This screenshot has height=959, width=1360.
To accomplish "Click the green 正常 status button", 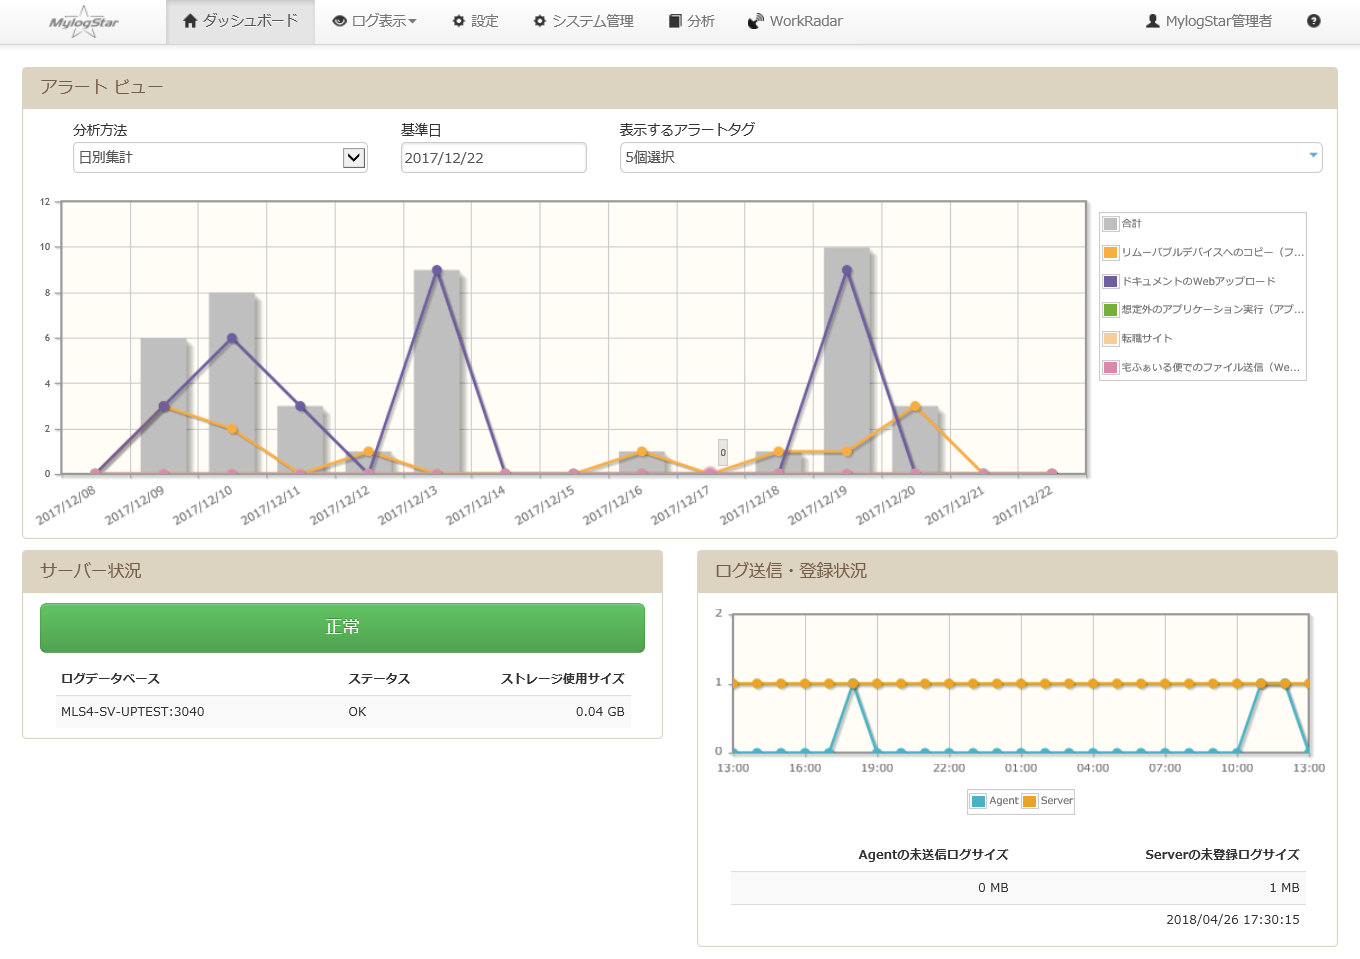I will [x=342, y=627].
